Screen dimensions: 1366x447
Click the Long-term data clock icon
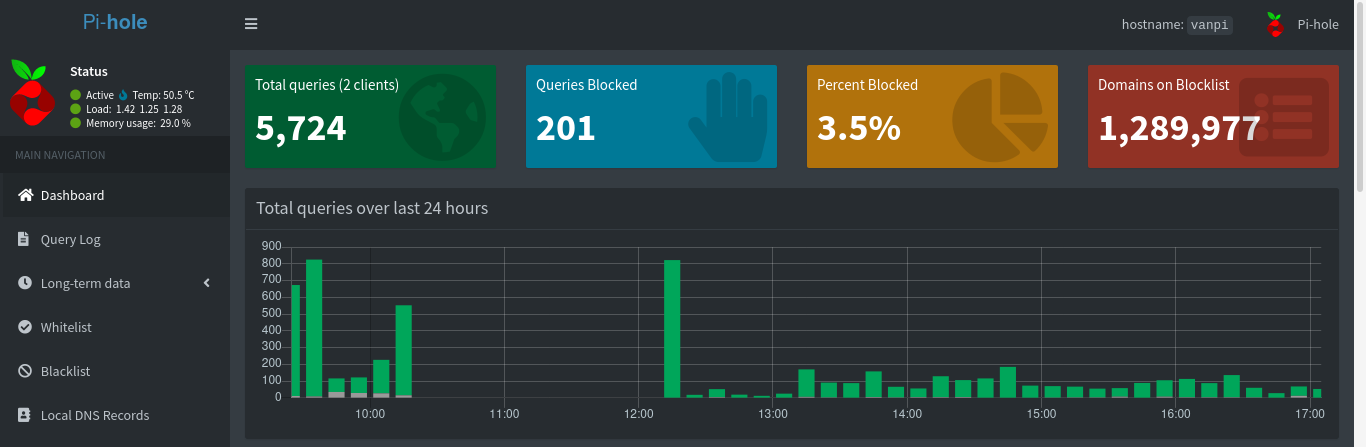point(25,283)
